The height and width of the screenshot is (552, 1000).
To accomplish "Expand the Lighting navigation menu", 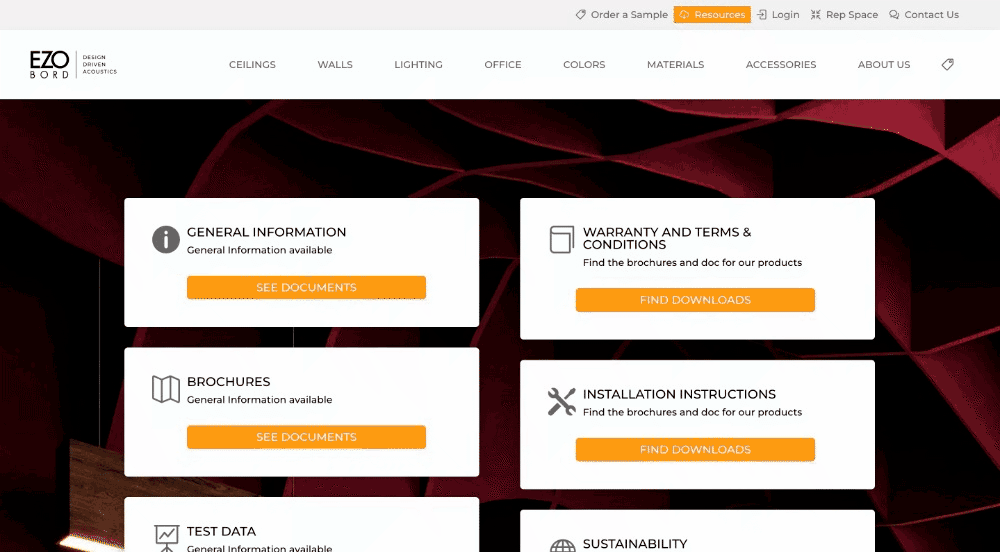I will 418,65.
